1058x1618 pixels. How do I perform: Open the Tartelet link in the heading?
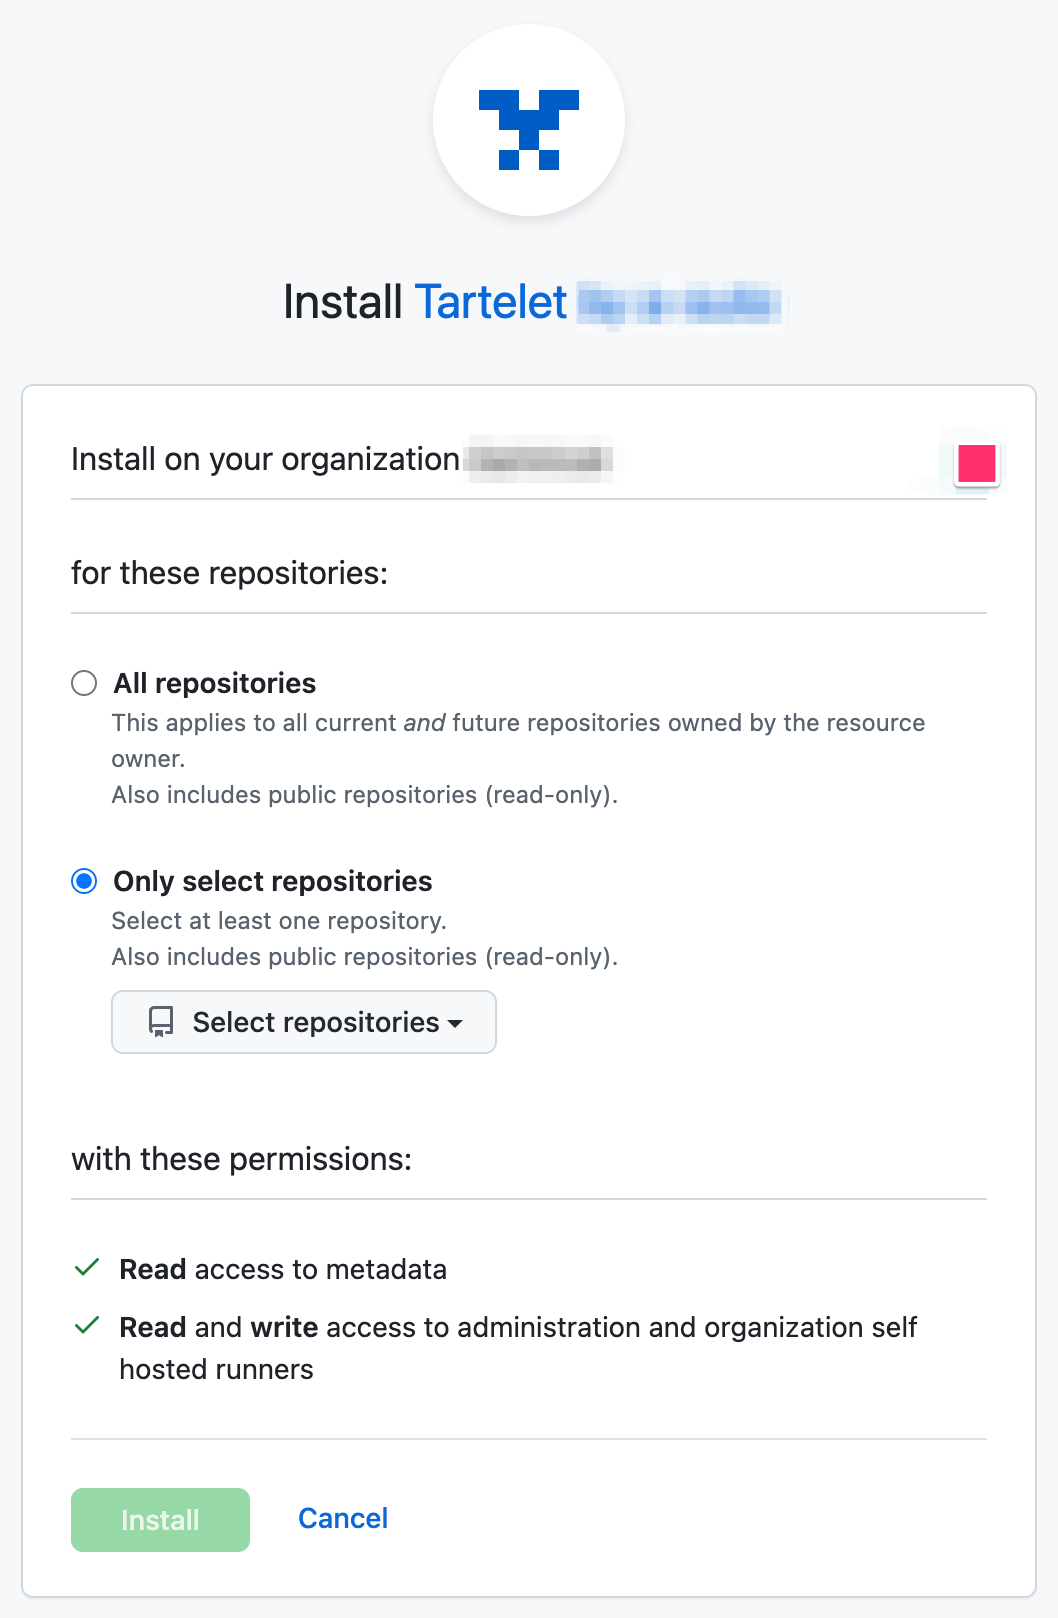click(x=489, y=301)
